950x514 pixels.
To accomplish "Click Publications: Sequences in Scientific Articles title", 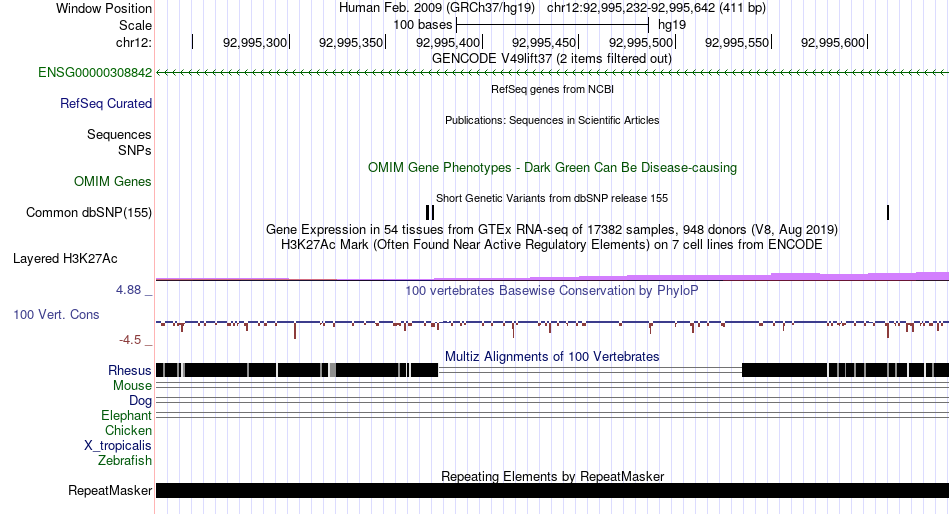I will [552, 120].
